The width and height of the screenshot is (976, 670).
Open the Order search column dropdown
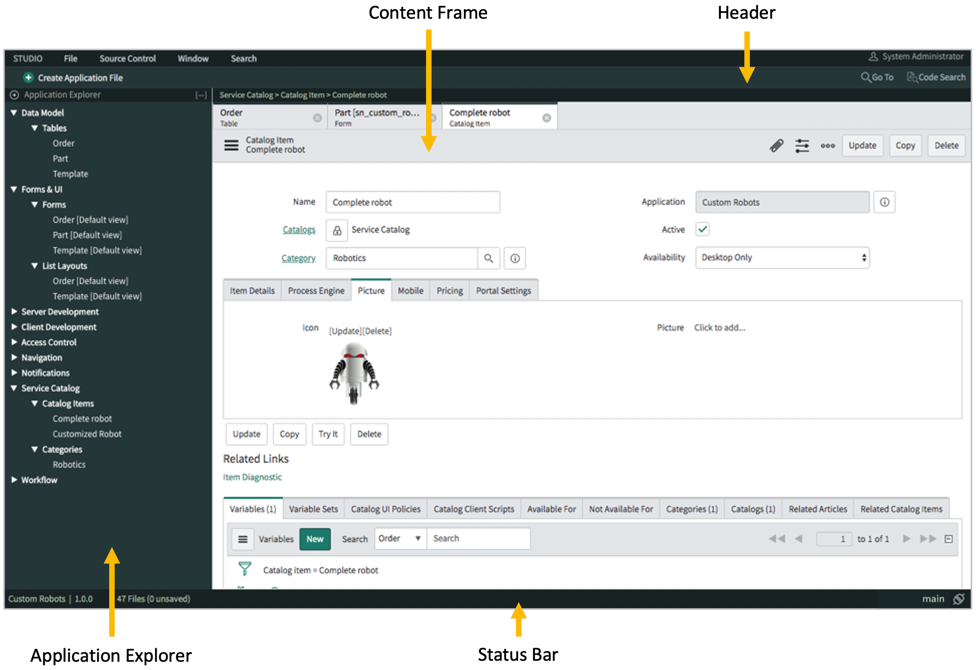(x=399, y=539)
